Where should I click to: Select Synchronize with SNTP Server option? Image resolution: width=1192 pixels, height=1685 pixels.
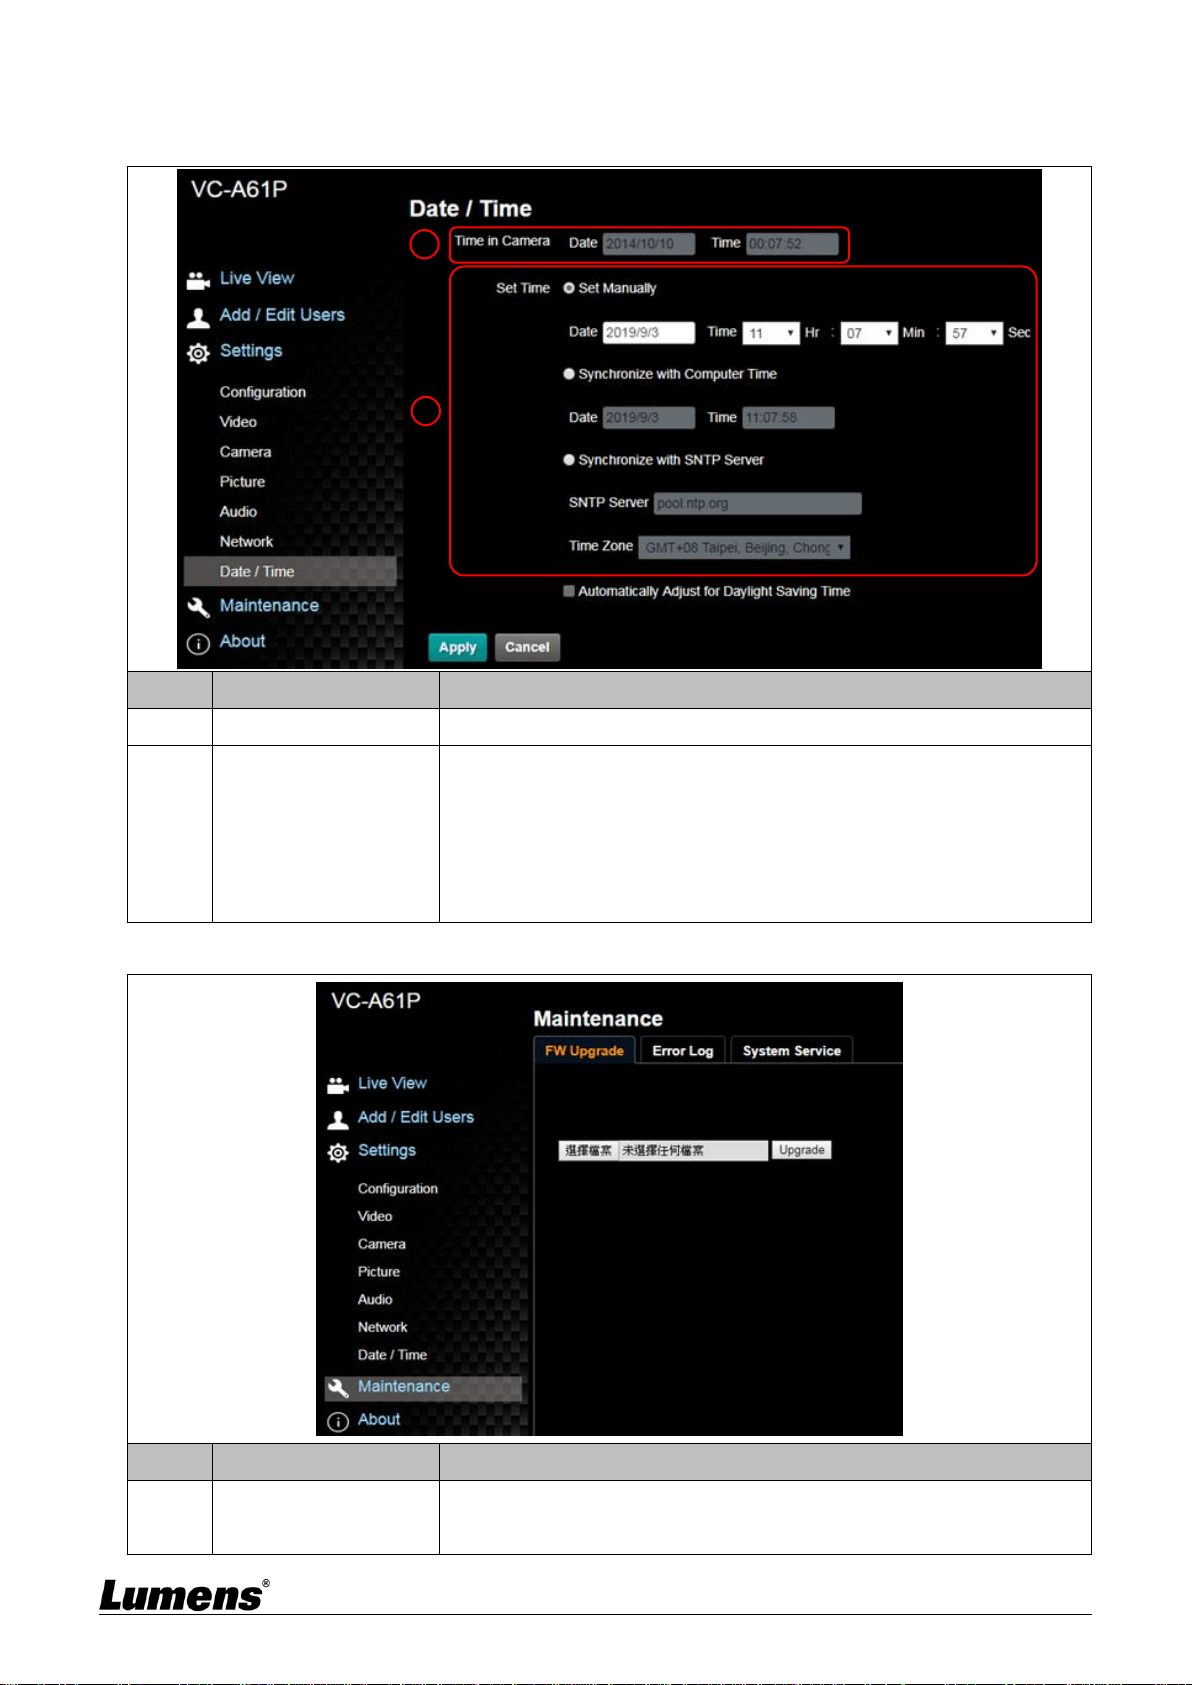click(569, 460)
